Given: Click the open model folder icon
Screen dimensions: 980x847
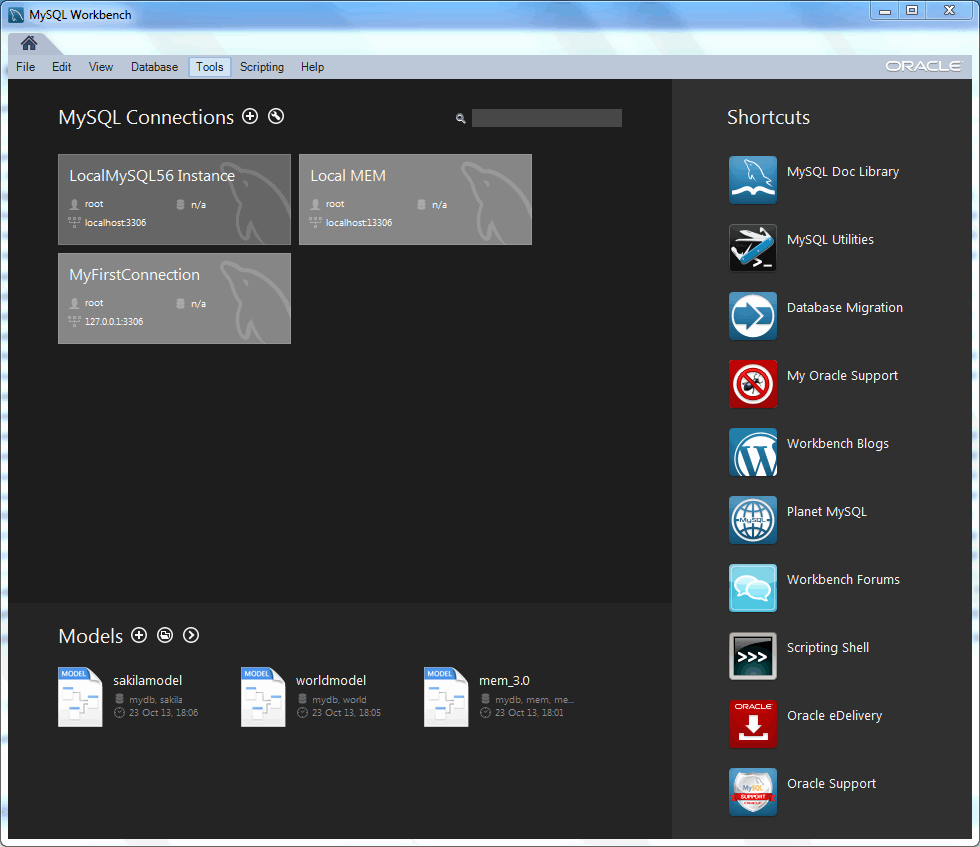Looking at the screenshot, I should [x=165, y=635].
